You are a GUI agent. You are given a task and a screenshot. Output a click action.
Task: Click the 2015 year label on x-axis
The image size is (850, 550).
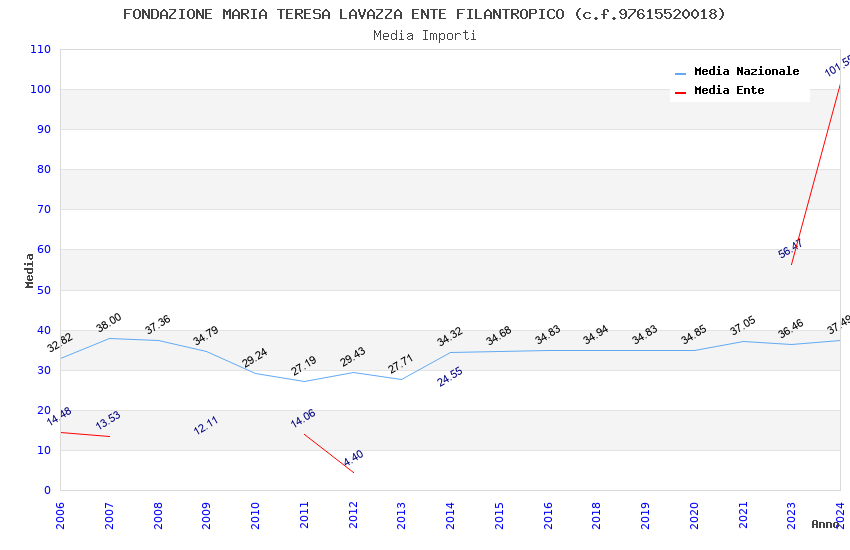tap(499, 515)
